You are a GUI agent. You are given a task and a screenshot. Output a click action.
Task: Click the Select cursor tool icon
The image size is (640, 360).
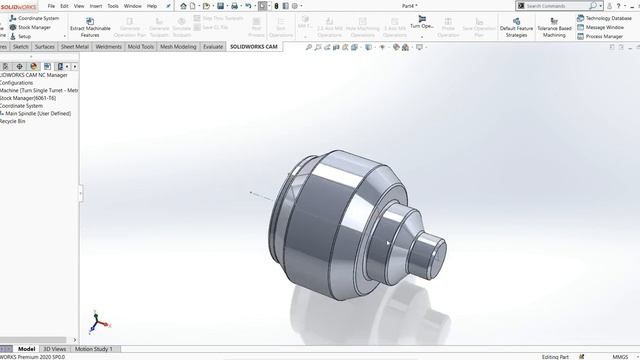tap(262, 6)
